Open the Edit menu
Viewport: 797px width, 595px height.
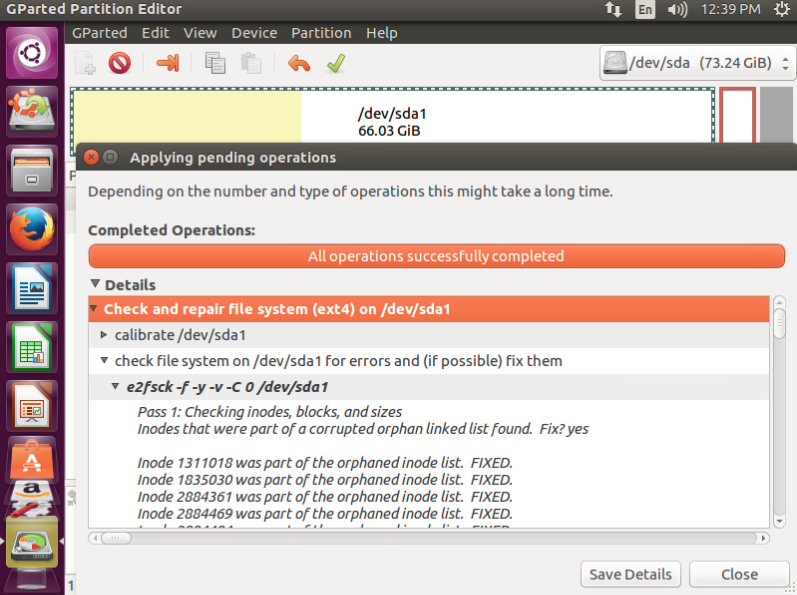coord(155,33)
